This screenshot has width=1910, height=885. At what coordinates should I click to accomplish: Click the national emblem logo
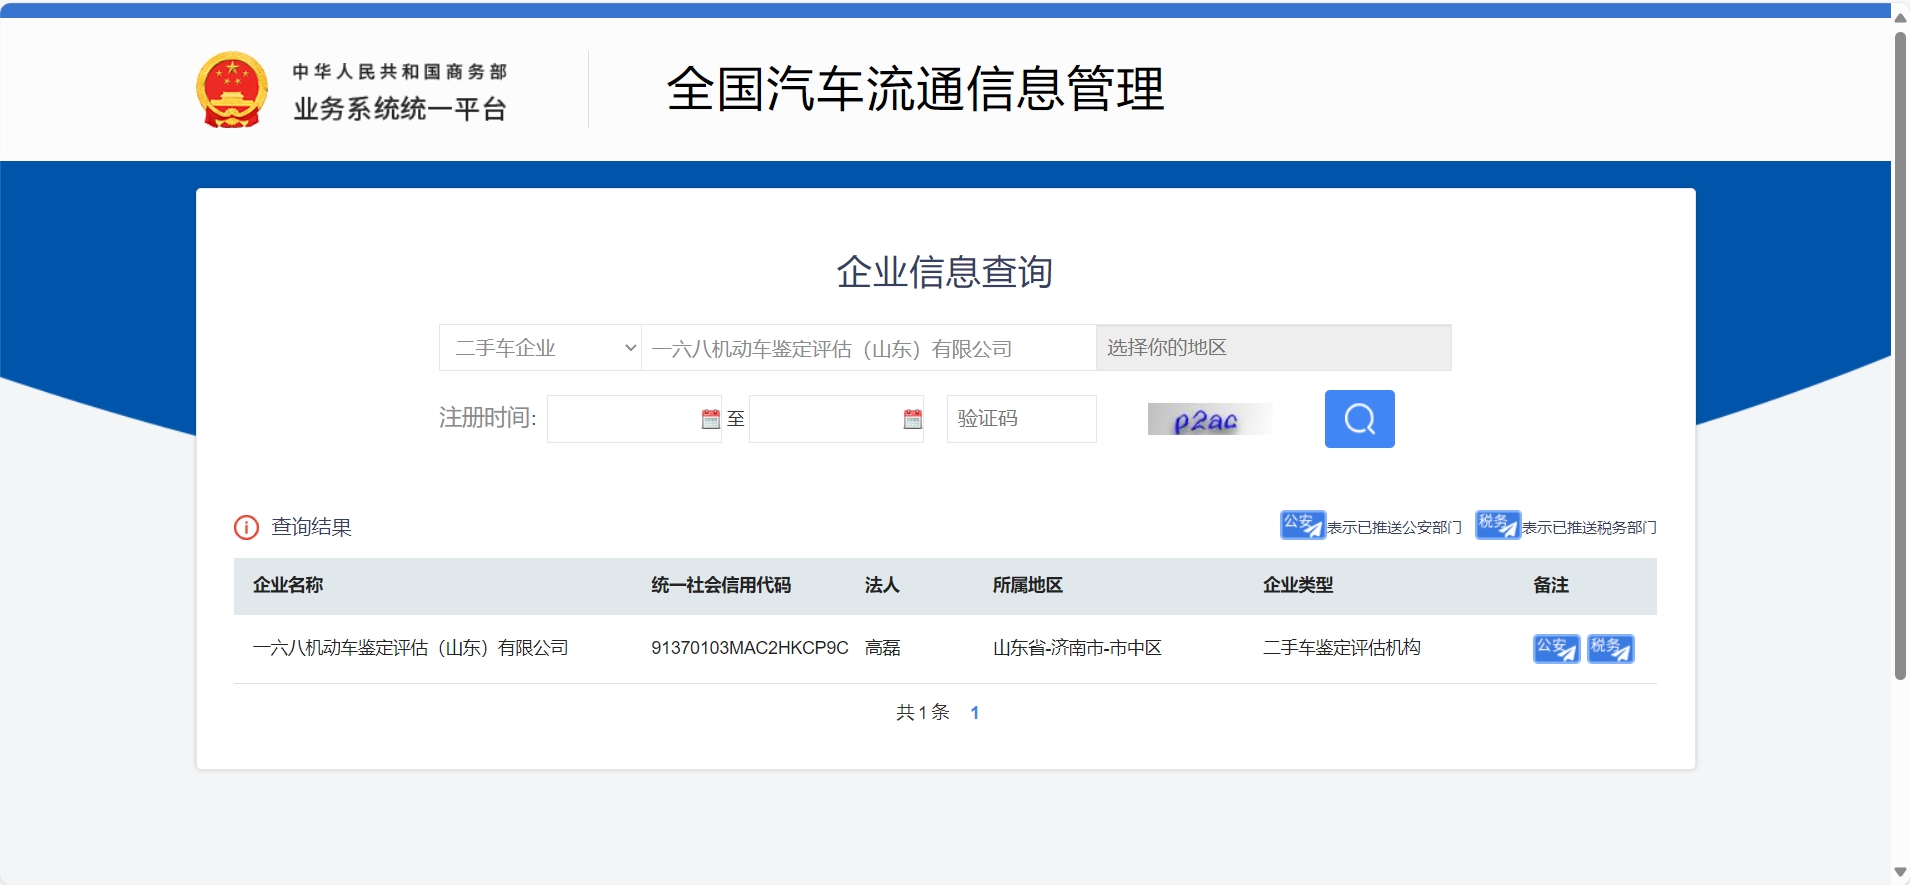coord(232,90)
